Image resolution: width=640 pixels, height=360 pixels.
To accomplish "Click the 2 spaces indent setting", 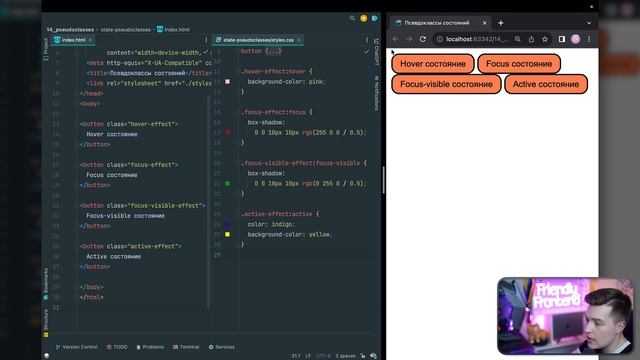I will coord(345,356).
